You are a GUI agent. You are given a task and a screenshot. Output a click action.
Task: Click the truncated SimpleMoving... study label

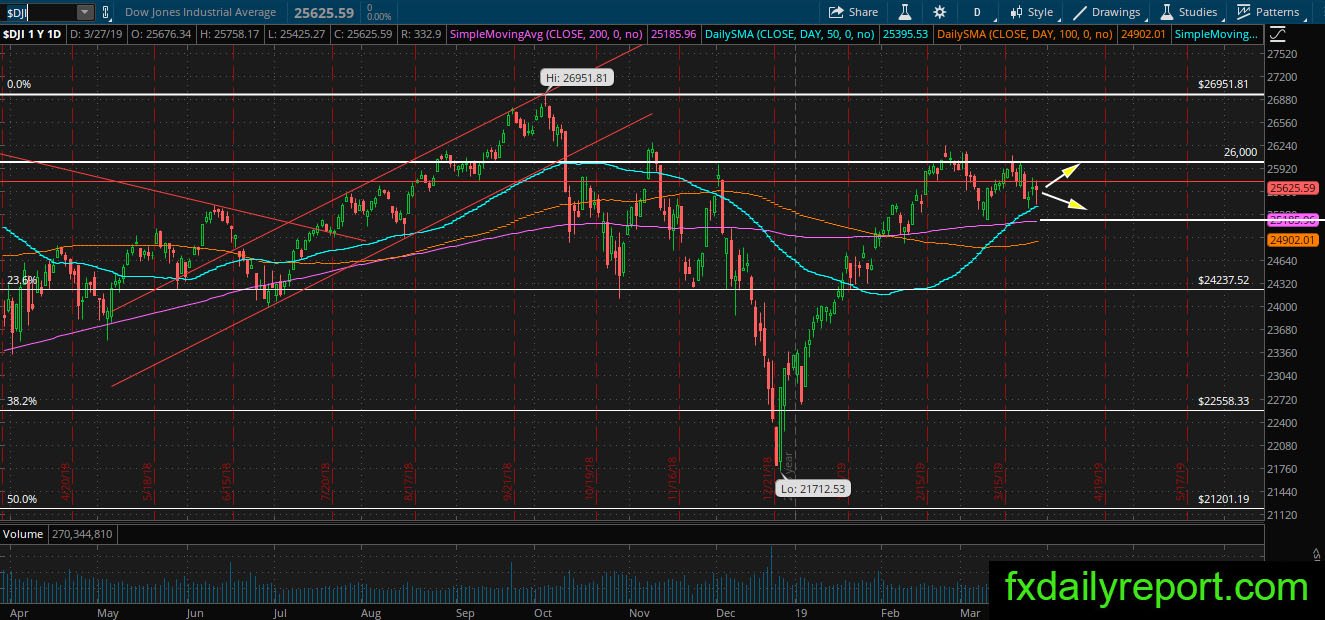click(x=1216, y=34)
